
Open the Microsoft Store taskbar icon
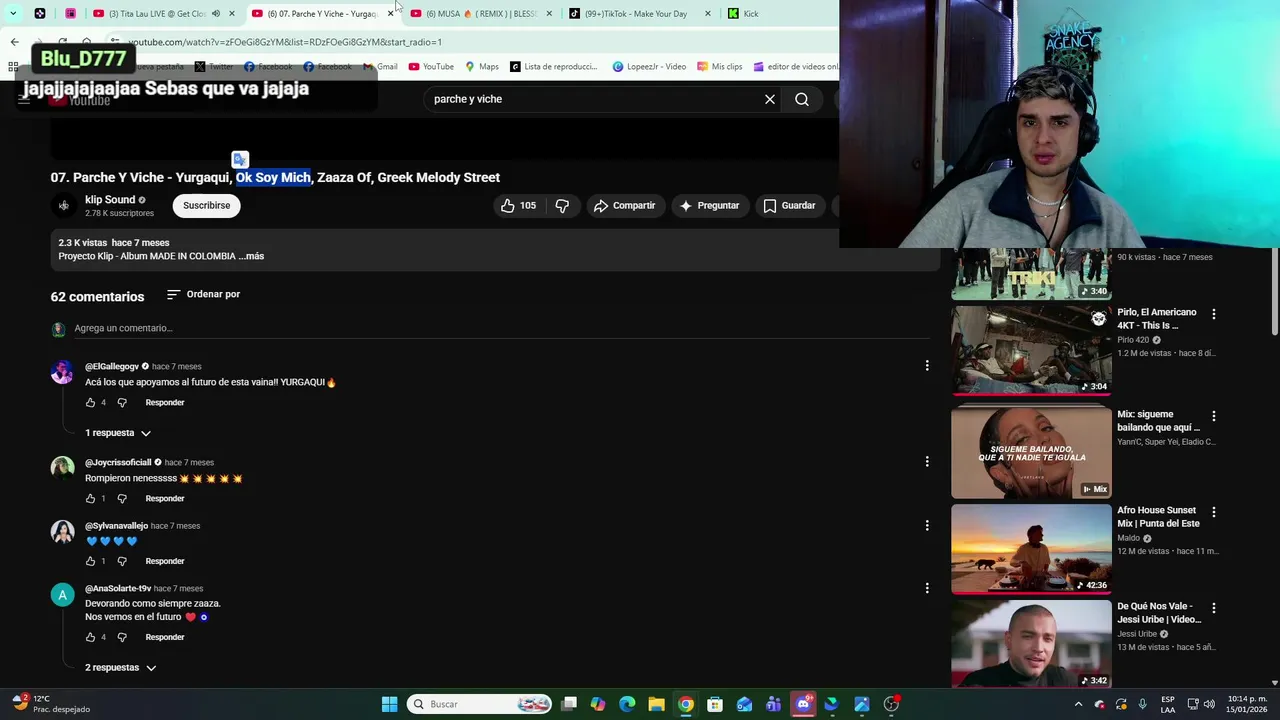click(x=715, y=704)
